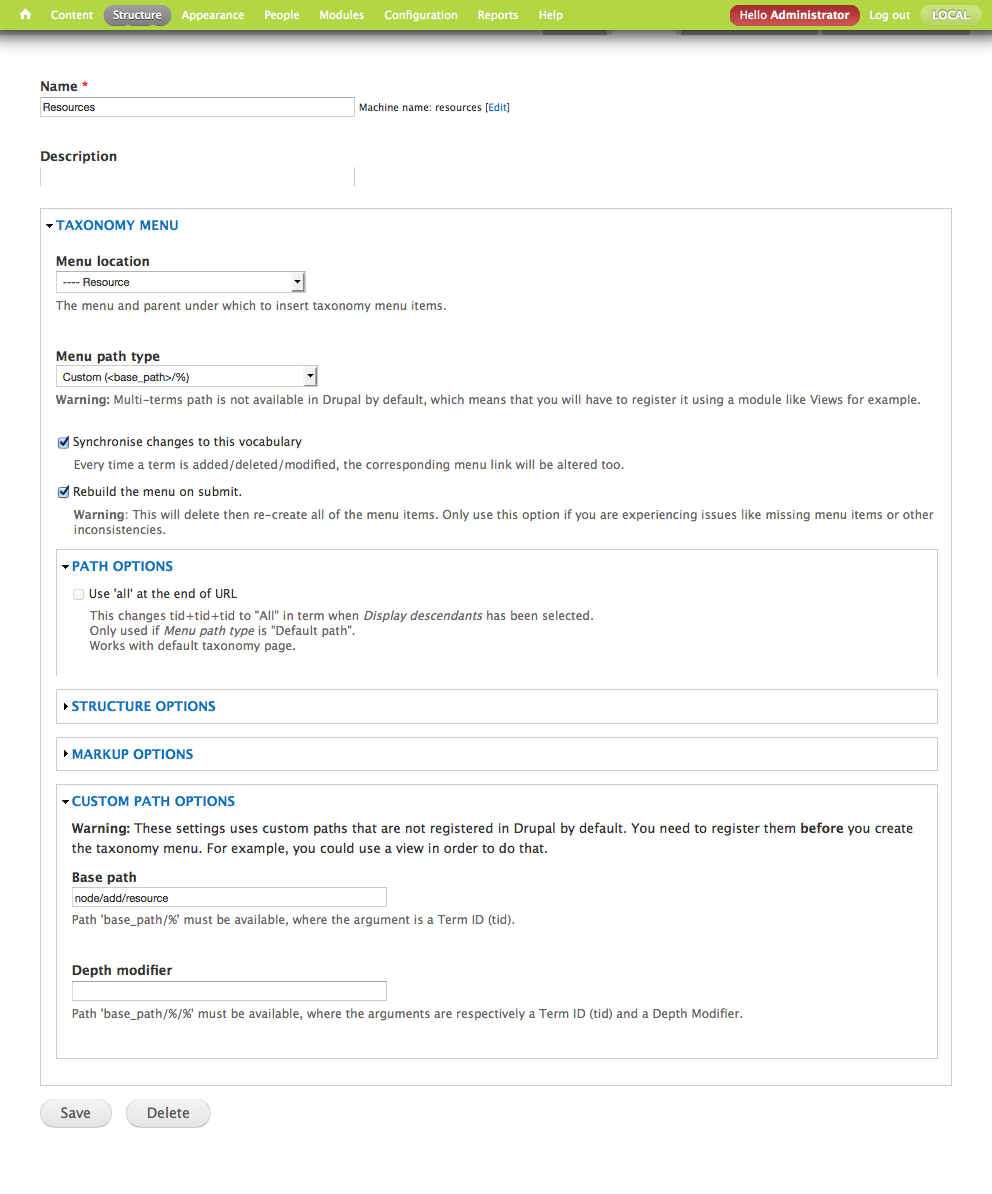Image resolution: width=992 pixels, height=1194 pixels.
Task: Collapse the Custom Path Options section
Action: coord(153,801)
